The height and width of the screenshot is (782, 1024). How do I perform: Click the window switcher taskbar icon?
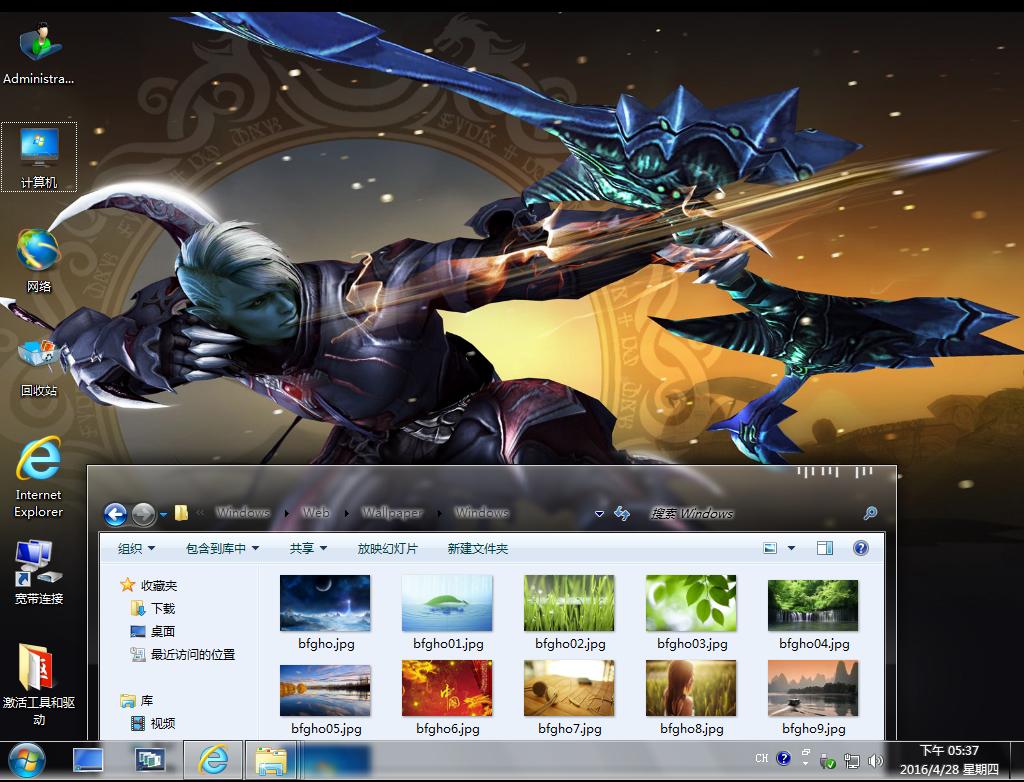150,760
